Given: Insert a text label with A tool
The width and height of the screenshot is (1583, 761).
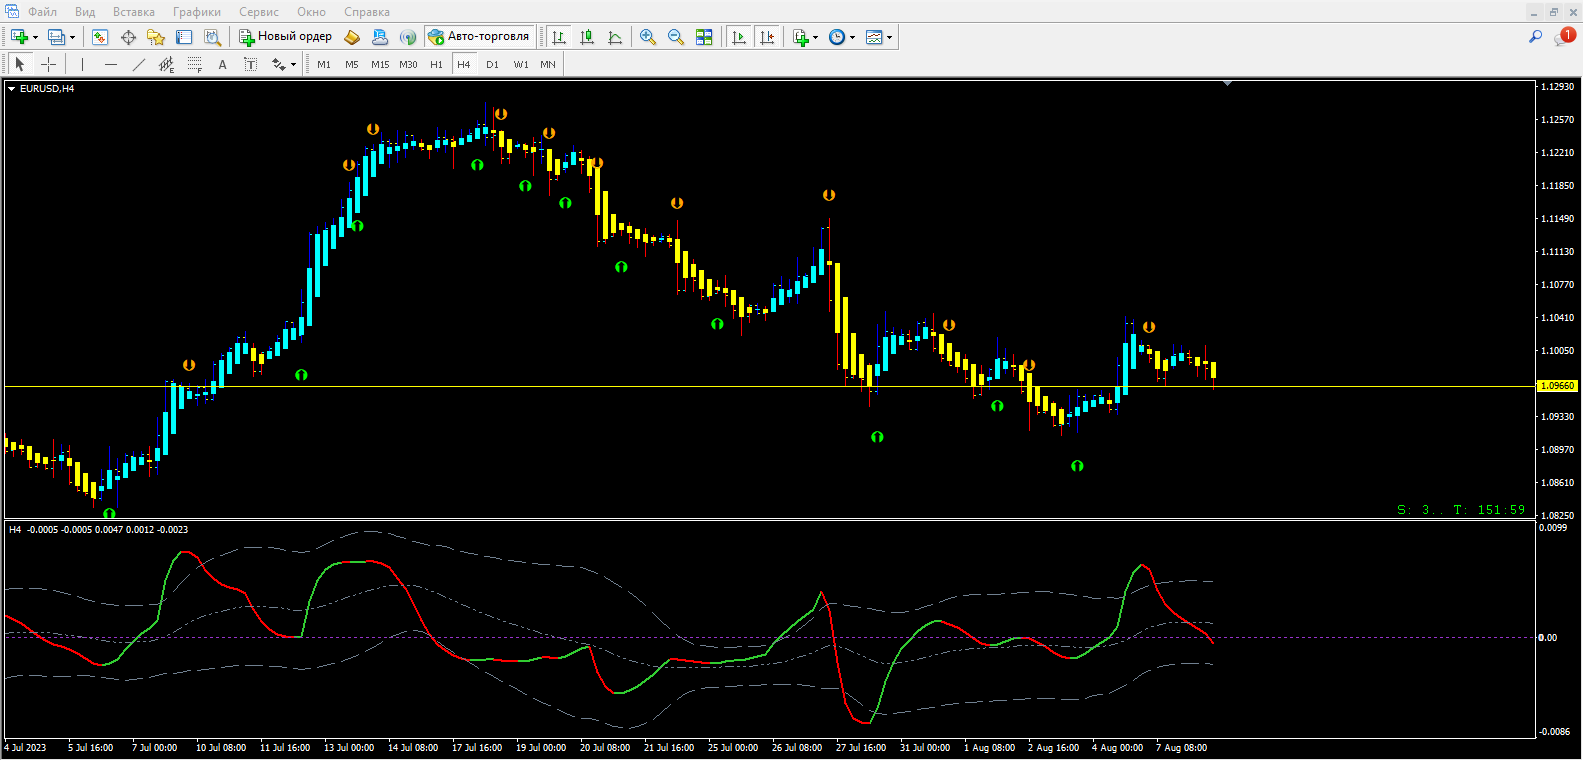Looking at the screenshot, I should click(x=222, y=64).
